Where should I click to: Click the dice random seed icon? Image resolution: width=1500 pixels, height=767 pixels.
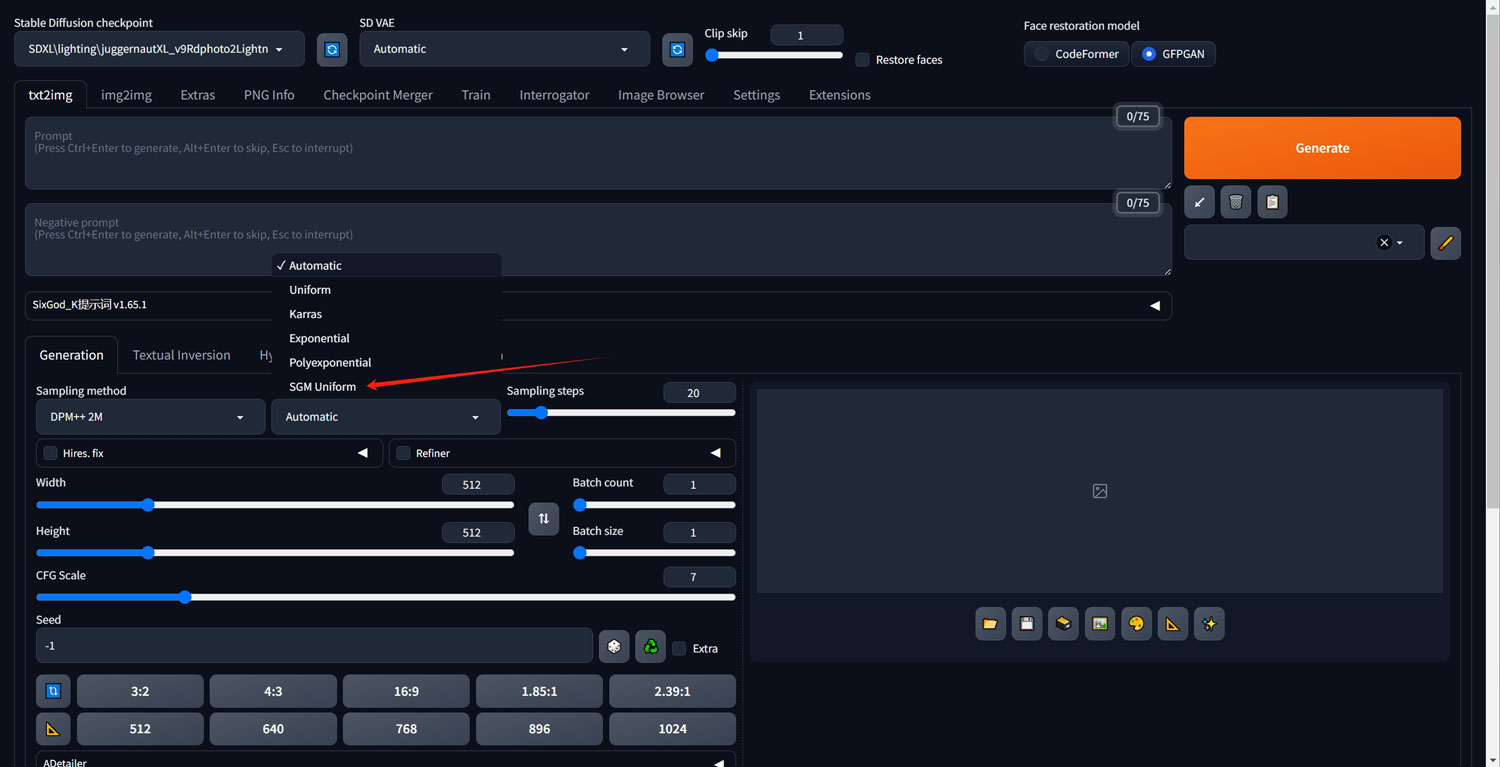pyautogui.click(x=614, y=647)
